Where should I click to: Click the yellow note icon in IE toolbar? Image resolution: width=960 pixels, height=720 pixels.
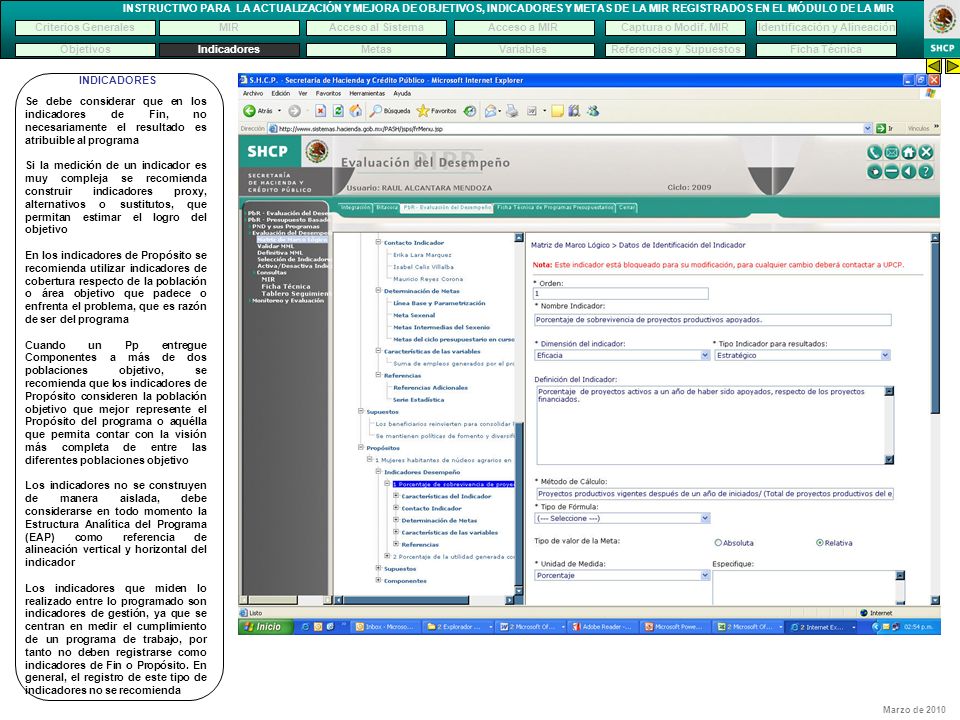pos(557,111)
